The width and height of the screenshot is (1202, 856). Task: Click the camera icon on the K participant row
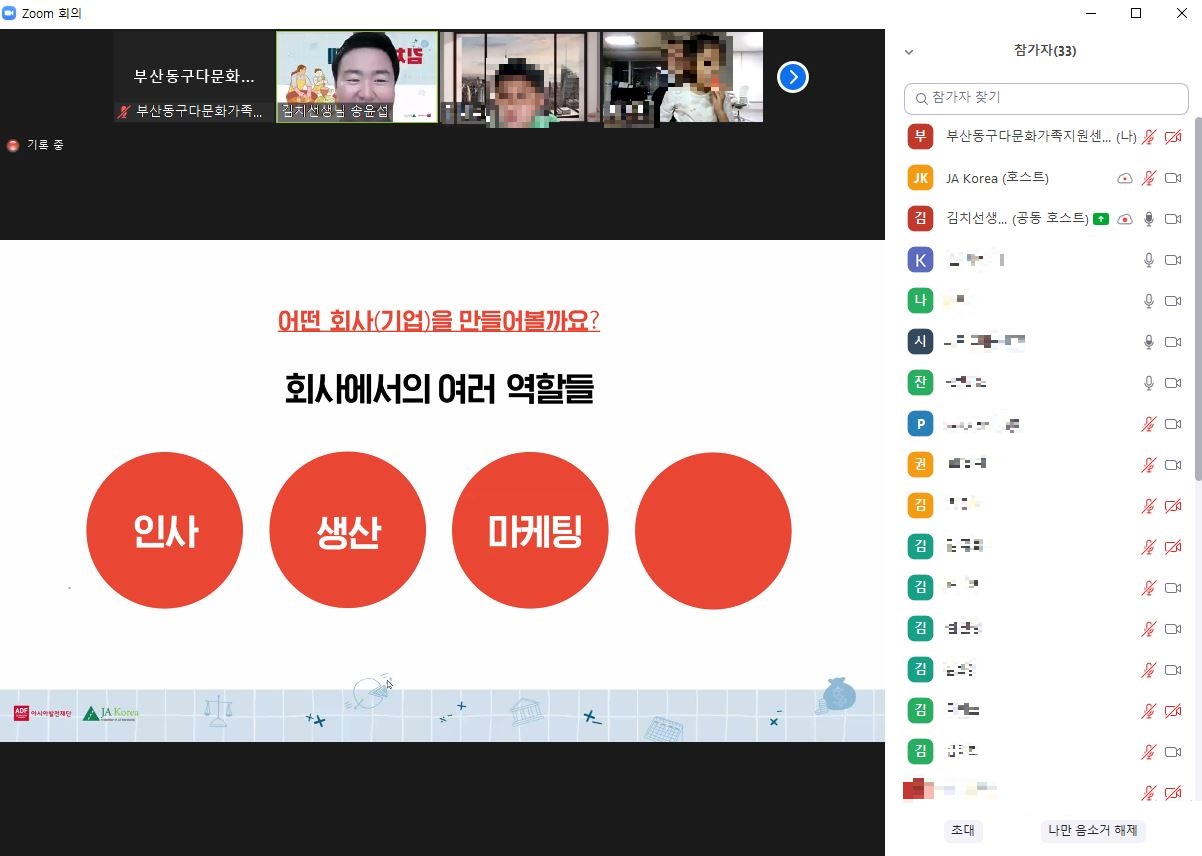1174,260
